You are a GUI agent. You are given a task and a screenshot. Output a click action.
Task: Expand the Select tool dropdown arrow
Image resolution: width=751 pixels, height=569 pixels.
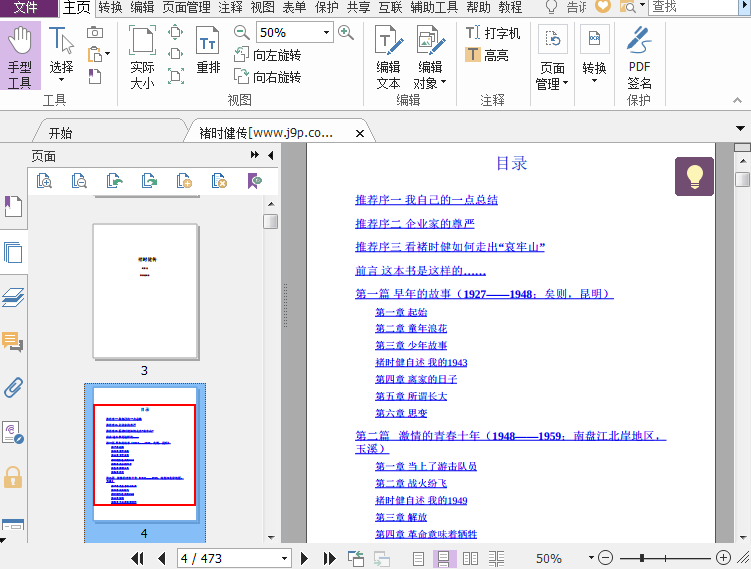pyautogui.click(x=61, y=80)
